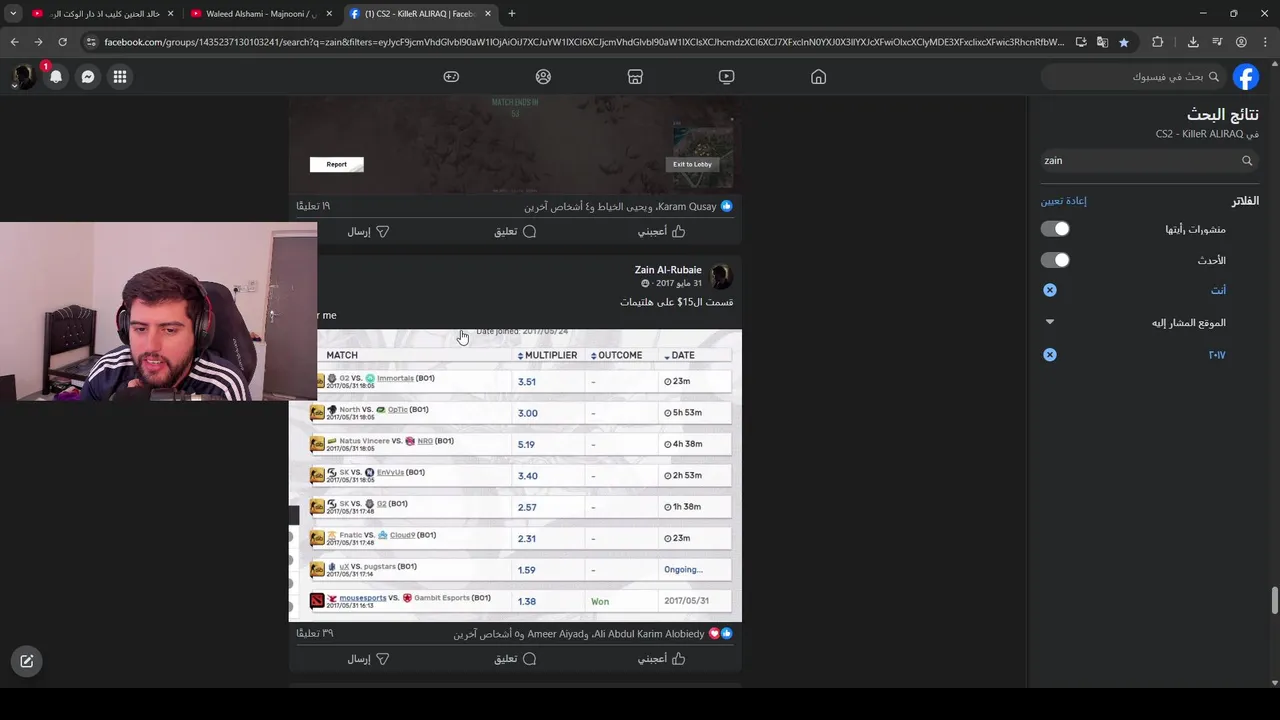Switch to the first YouTube browser tab
This screenshot has width=1280, height=720.
pos(103,14)
